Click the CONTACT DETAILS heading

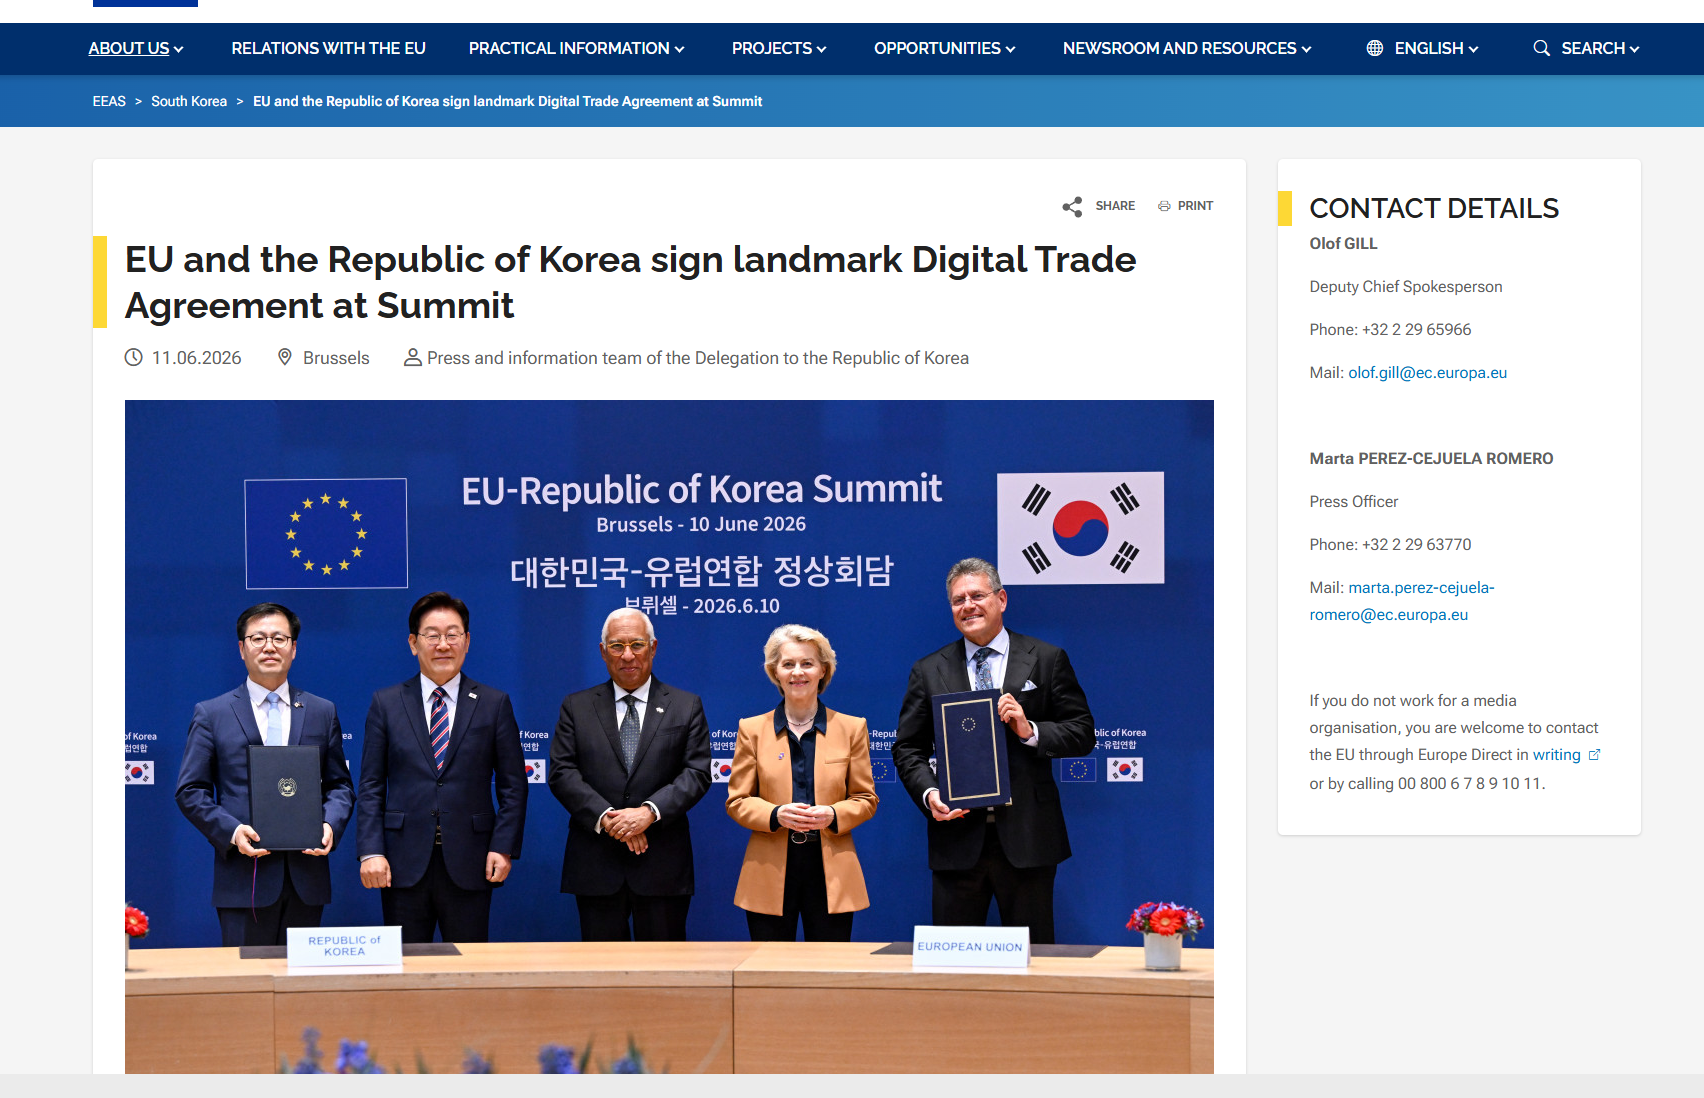coord(1434,208)
